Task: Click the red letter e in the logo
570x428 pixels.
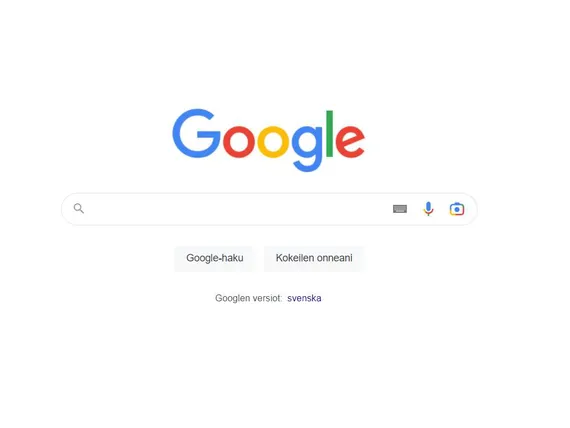Action: coord(350,141)
